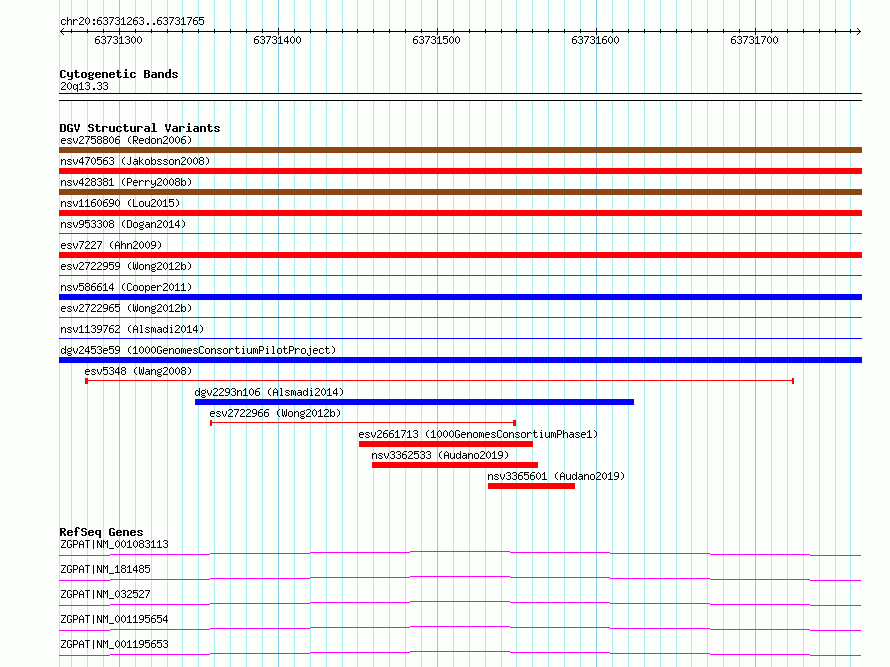Click the 63731300 ruler position
The height and width of the screenshot is (667, 890).
(x=118, y=40)
